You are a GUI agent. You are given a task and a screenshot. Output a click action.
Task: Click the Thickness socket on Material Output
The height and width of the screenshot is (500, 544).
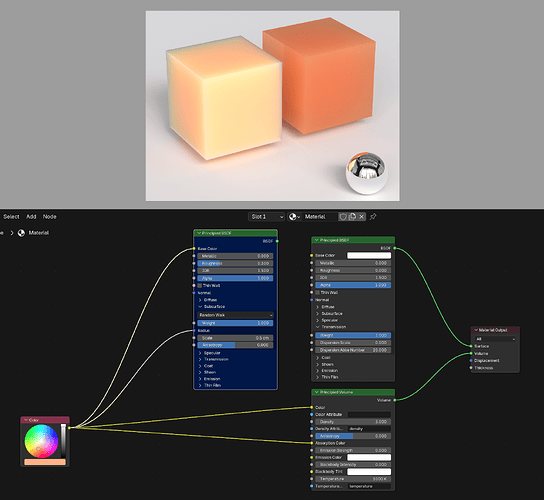tap(471, 368)
